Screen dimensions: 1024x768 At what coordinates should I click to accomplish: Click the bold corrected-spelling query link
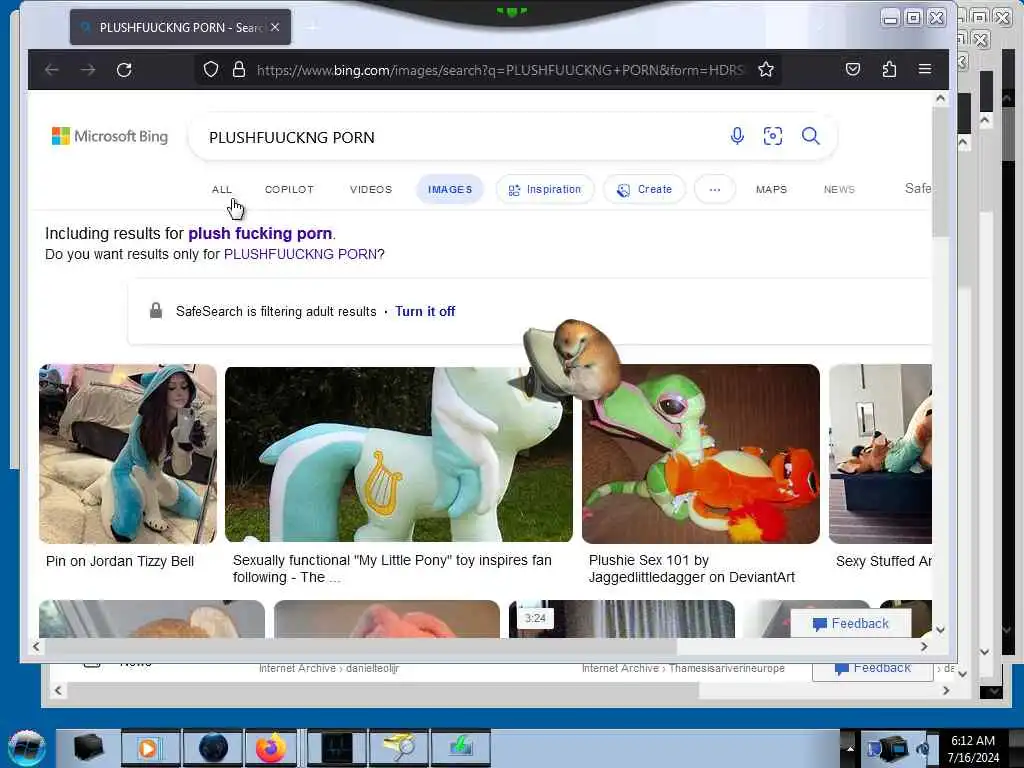click(260, 233)
